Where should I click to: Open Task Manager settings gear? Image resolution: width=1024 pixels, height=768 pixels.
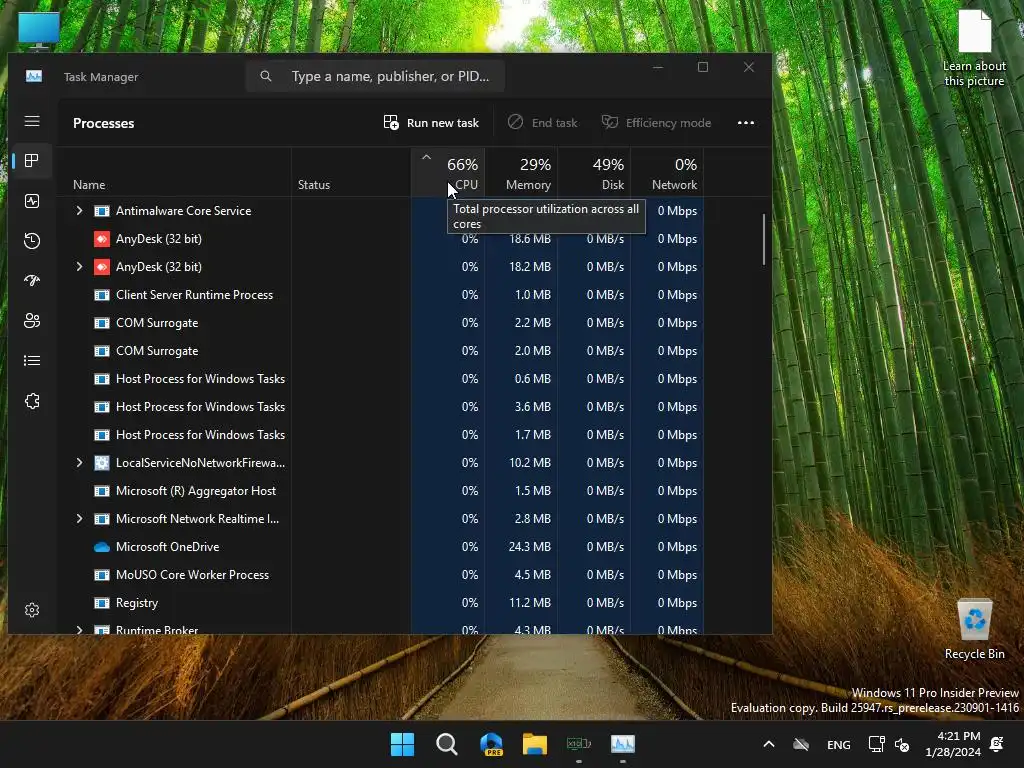(x=32, y=610)
